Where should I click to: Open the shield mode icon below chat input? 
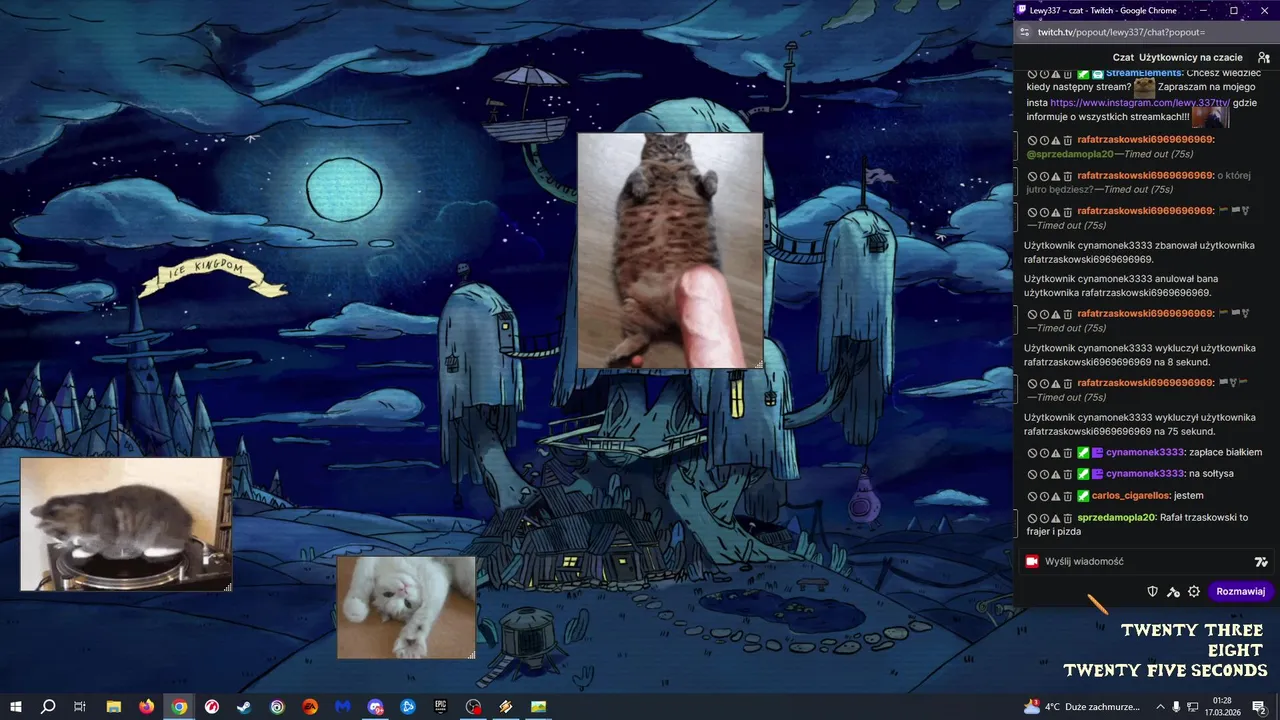click(x=1152, y=592)
